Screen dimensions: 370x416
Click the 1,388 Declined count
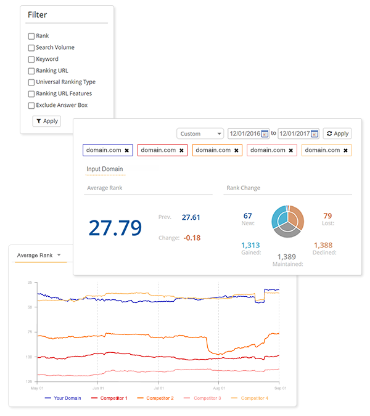323,245
